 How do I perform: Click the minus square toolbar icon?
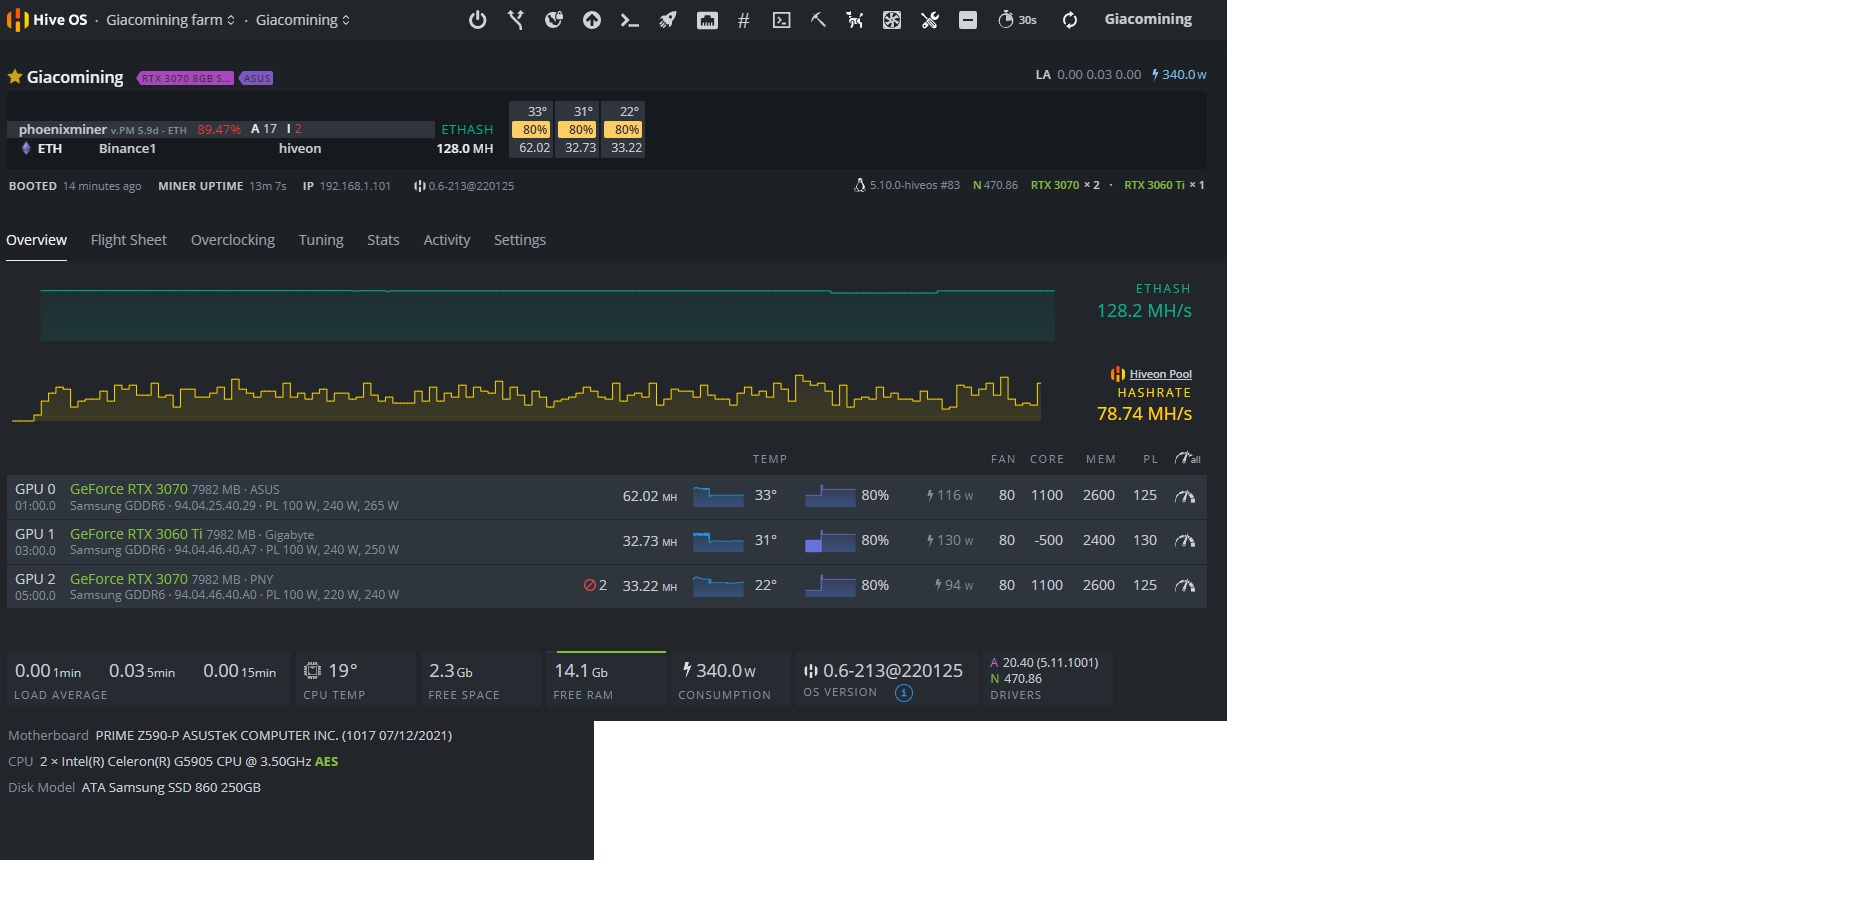[x=968, y=20]
